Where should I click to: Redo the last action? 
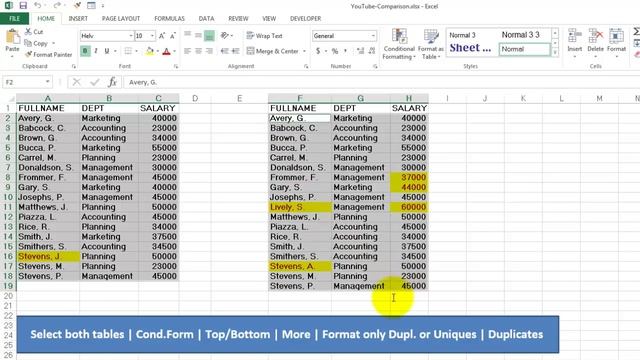57,6
